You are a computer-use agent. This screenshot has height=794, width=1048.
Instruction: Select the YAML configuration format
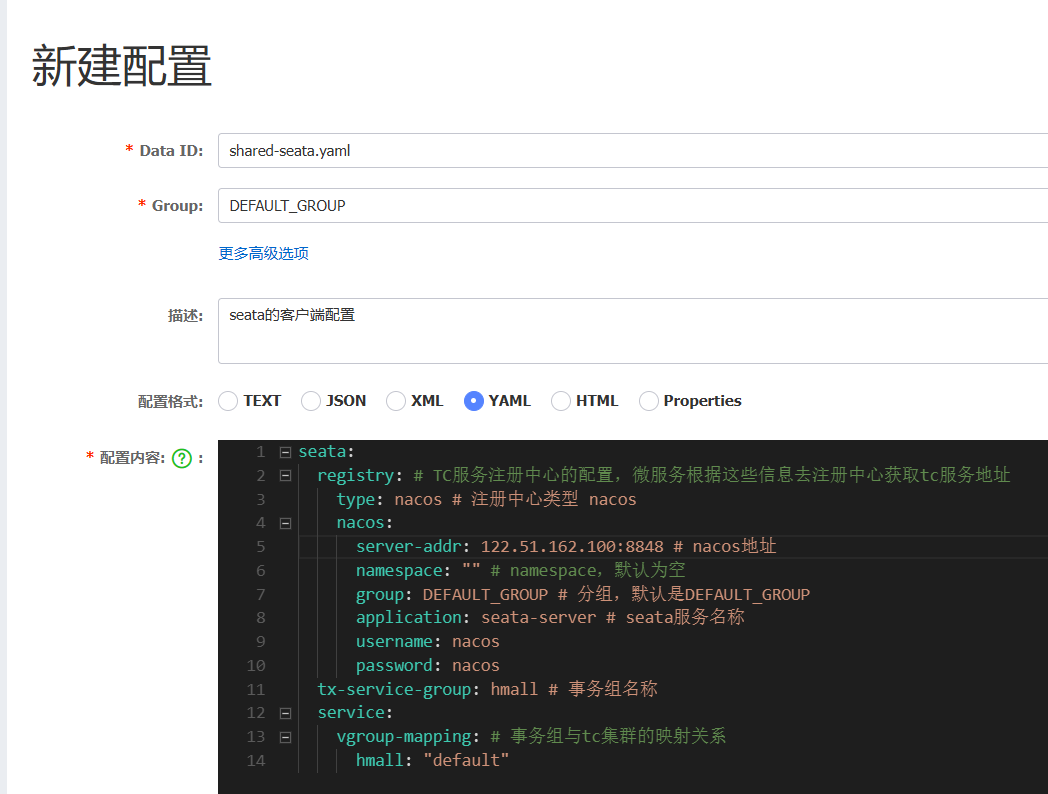(x=473, y=400)
